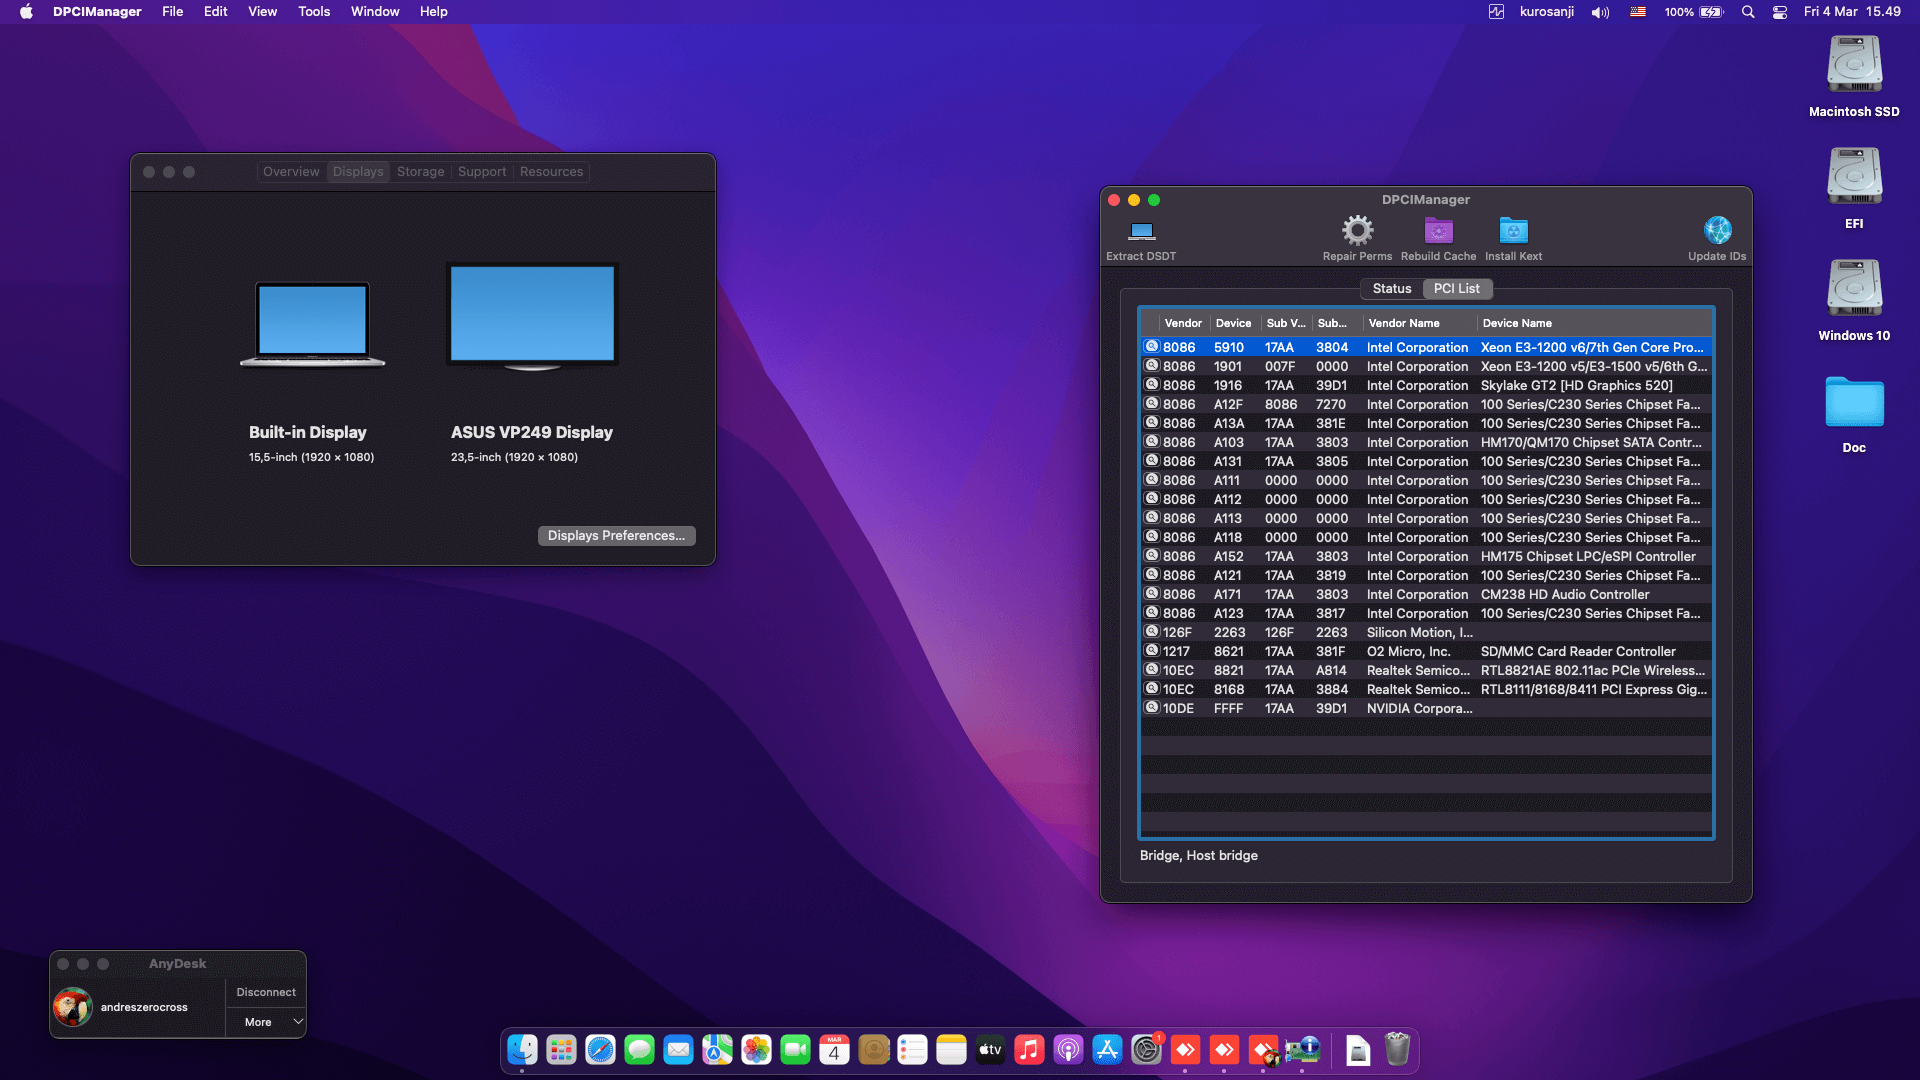Open the Tools menu

313,11
